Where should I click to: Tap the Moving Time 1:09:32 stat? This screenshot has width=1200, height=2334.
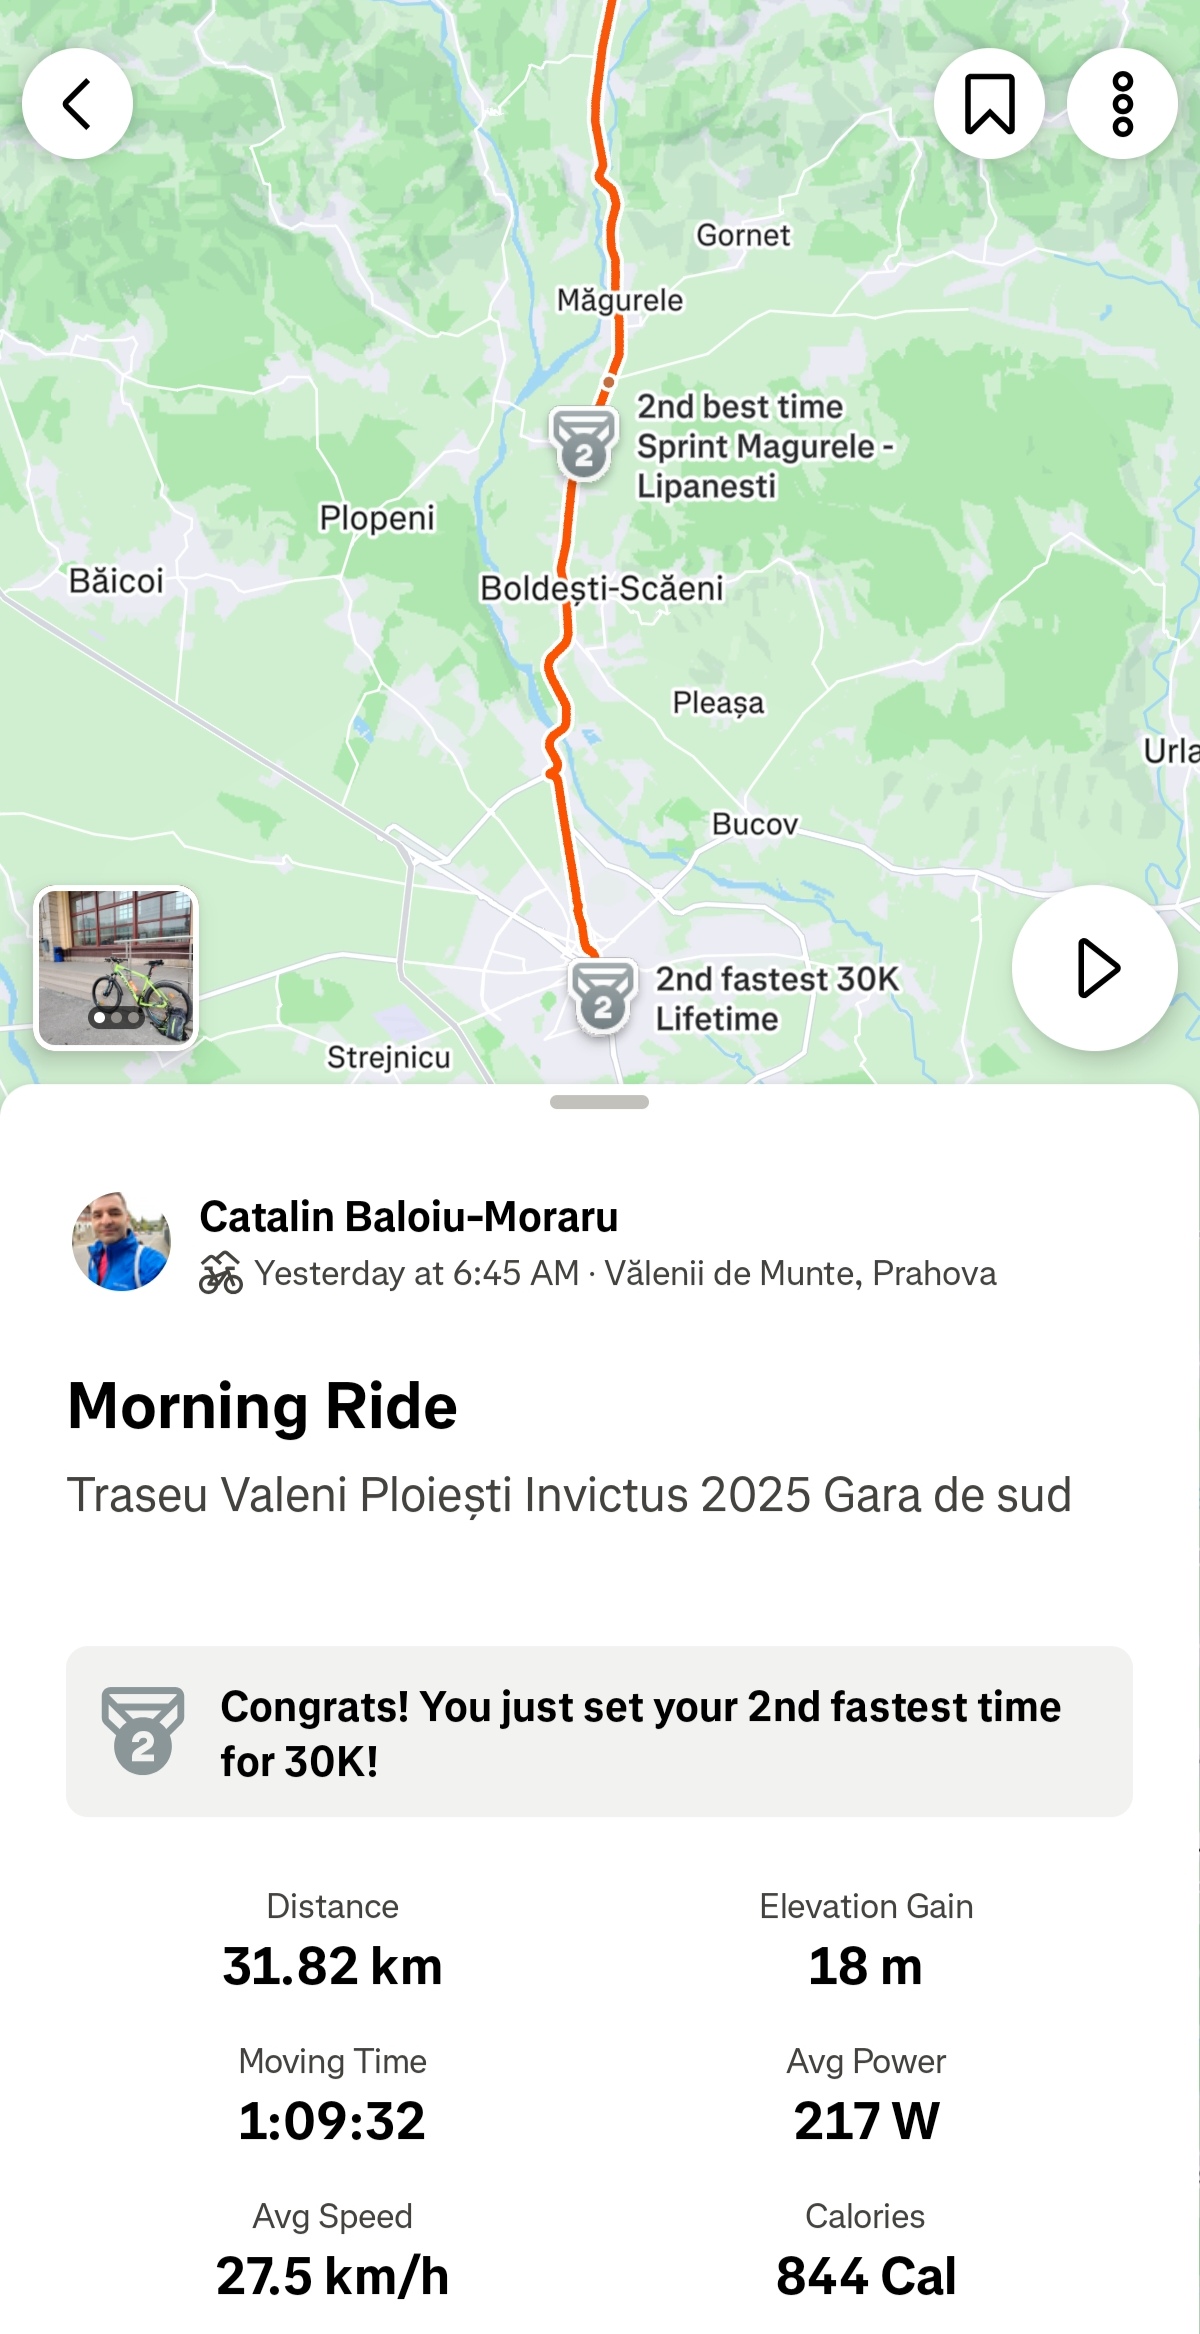point(332,2097)
